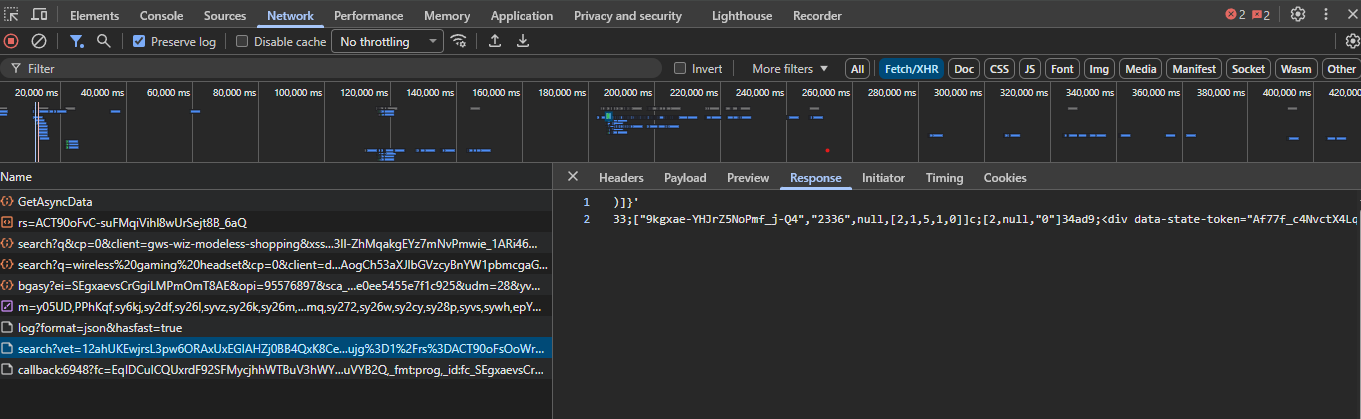This screenshot has width=1361, height=419.
Task: Enable the Disable cache checkbox
Action: tap(242, 42)
